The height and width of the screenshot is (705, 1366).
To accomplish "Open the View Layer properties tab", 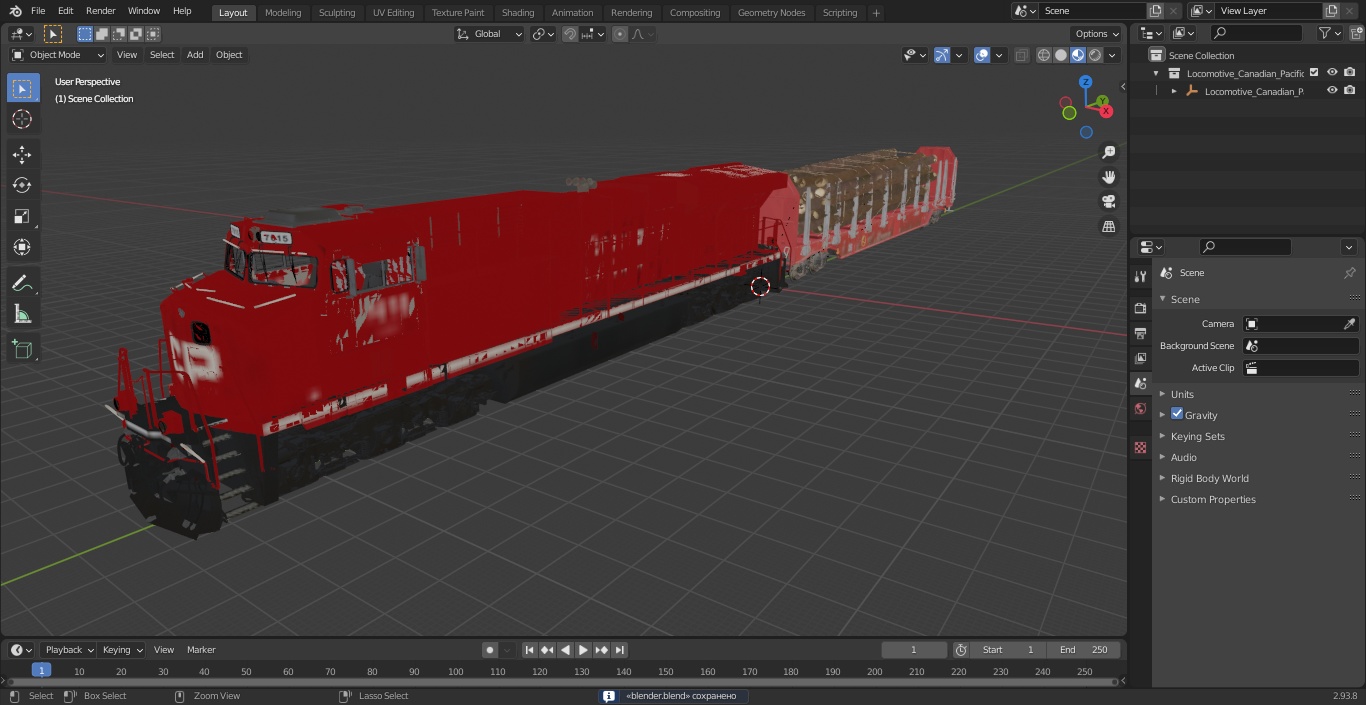I will pyautogui.click(x=1140, y=358).
